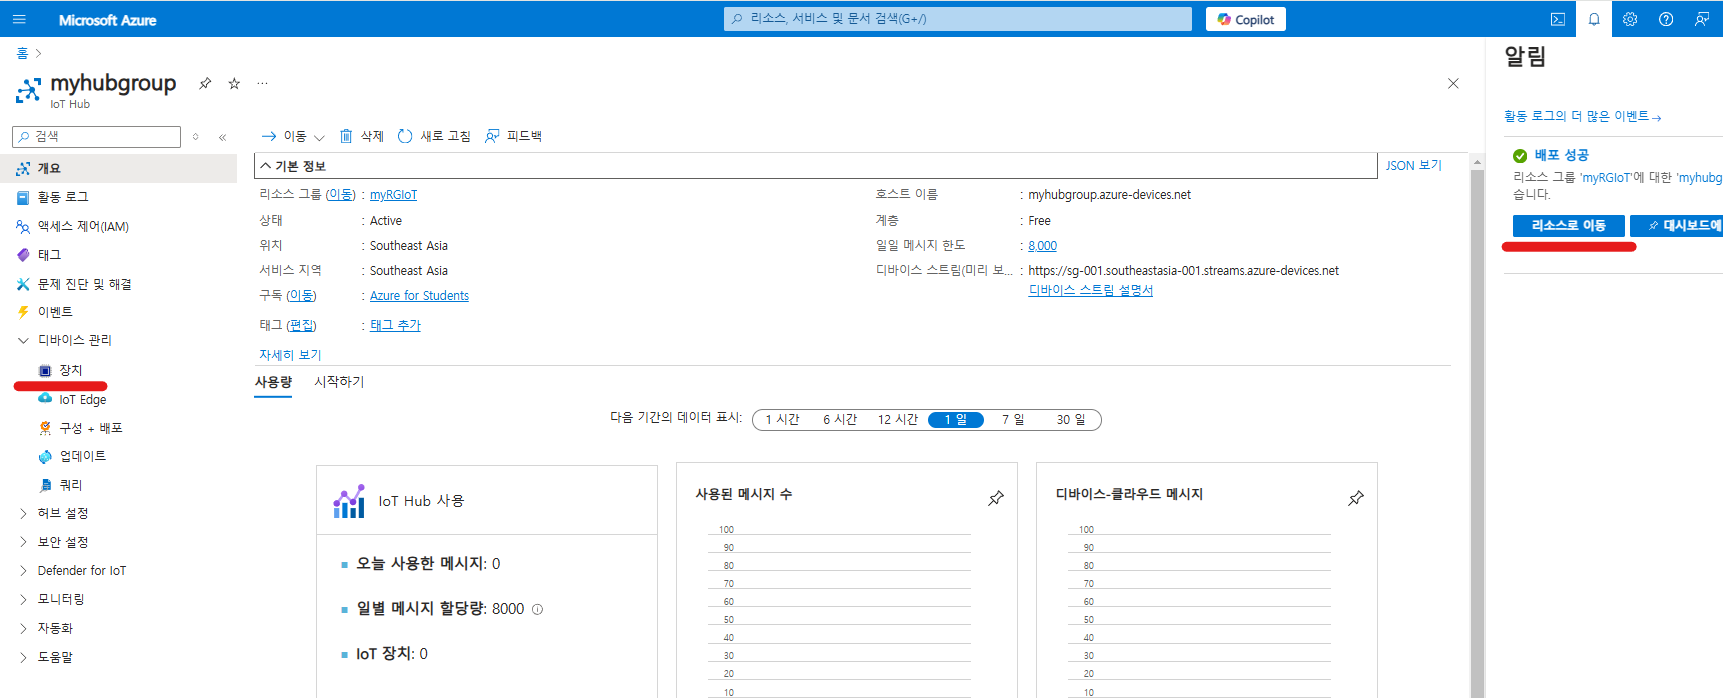Pin the 사용된 메시지 수 chart
Viewport: 1723px width, 698px height.
pos(996,498)
